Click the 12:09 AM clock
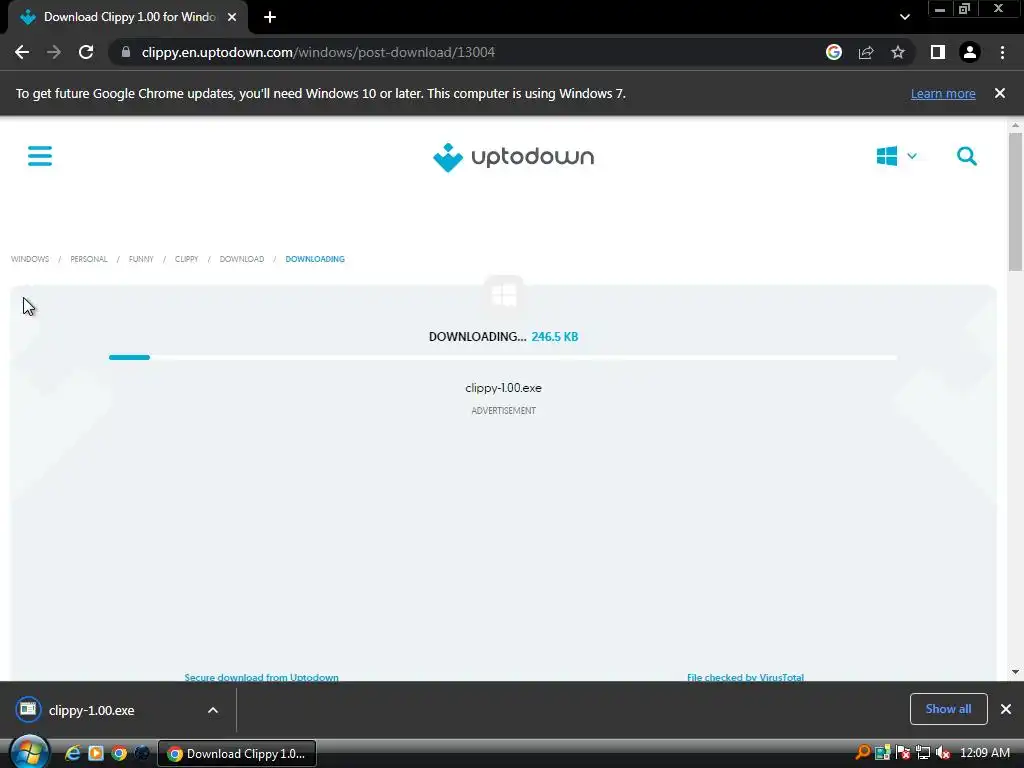 coord(985,753)
